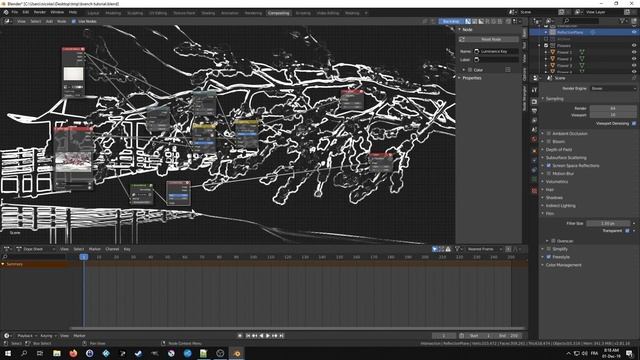Screen dimensions: 640x360
Task: Click the Flower 1 mesh object icon
Action: pyautogui.click(x=553, y=52)
